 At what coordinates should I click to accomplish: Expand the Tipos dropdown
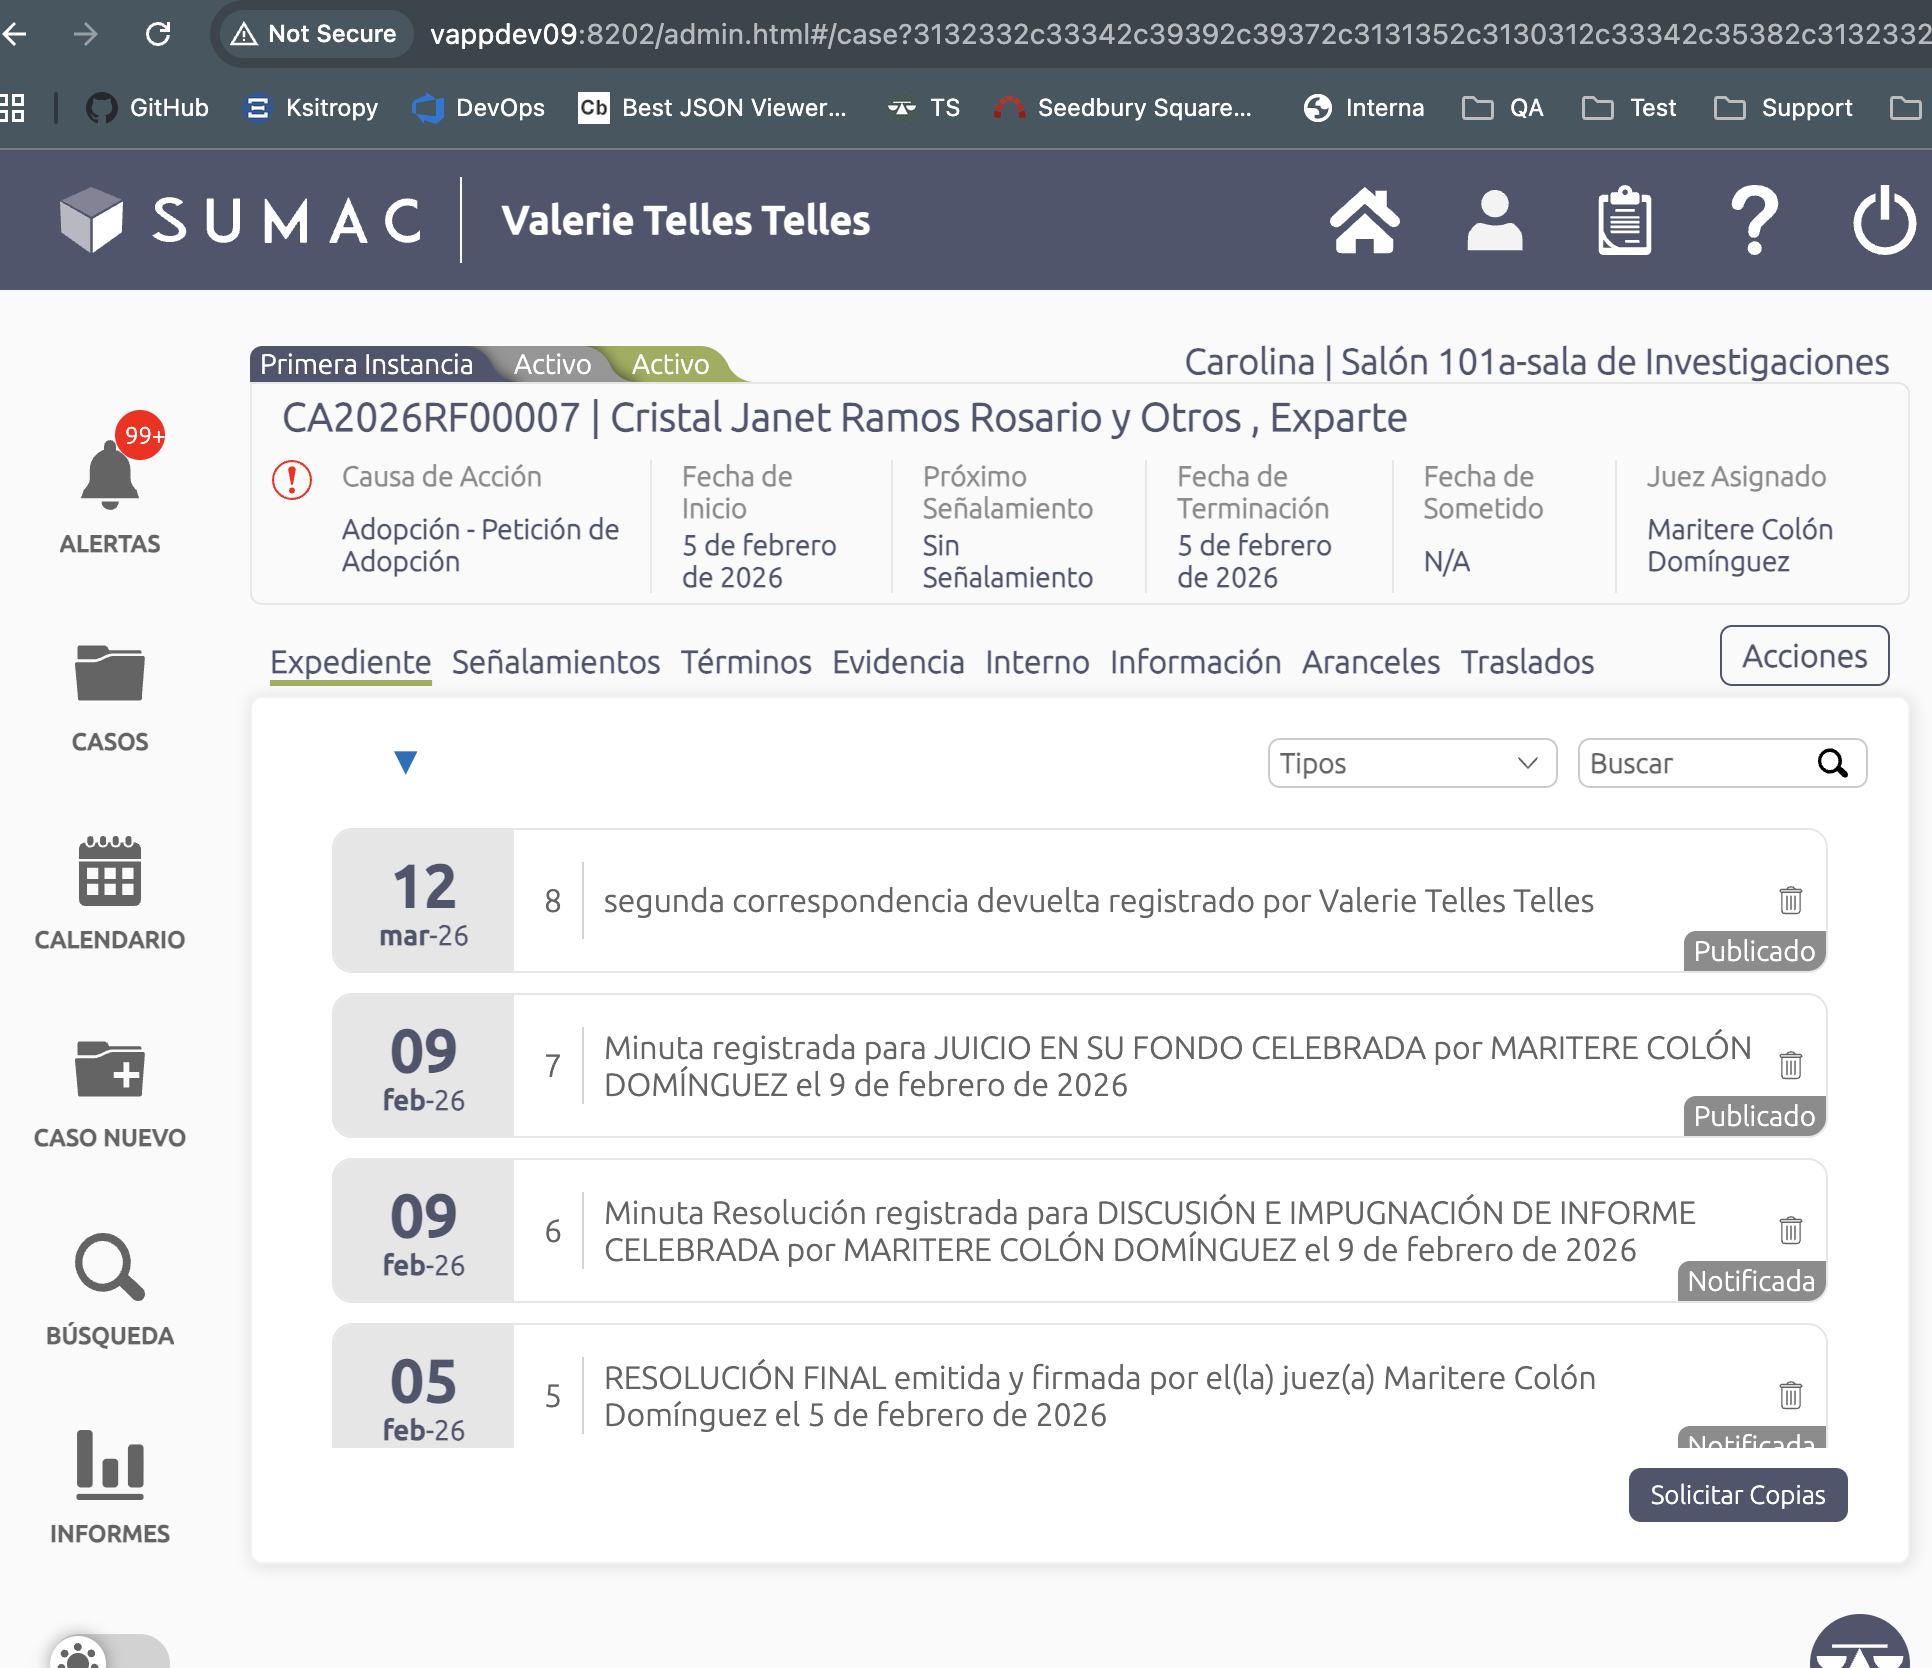point(1411,763)
